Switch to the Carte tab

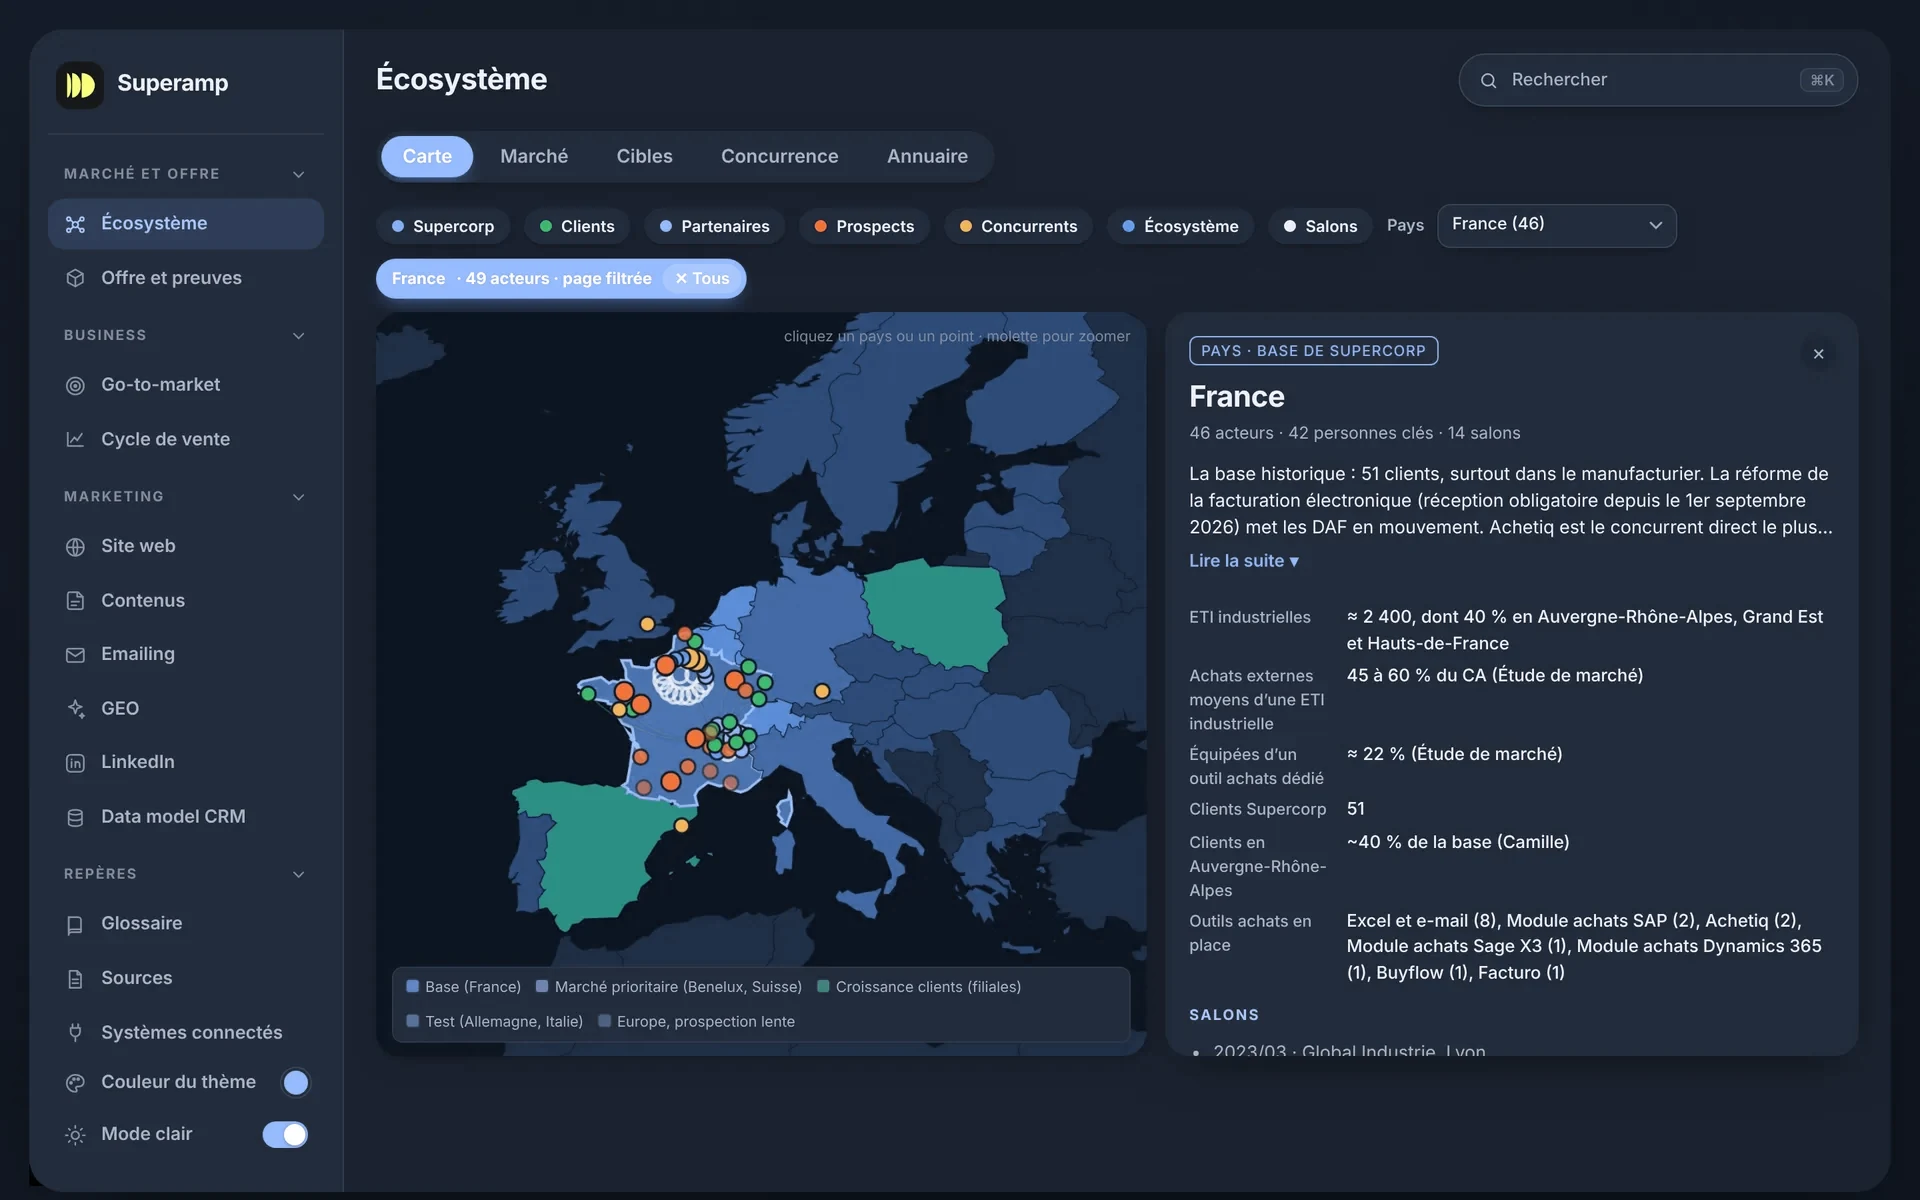[x=427, y=156]
